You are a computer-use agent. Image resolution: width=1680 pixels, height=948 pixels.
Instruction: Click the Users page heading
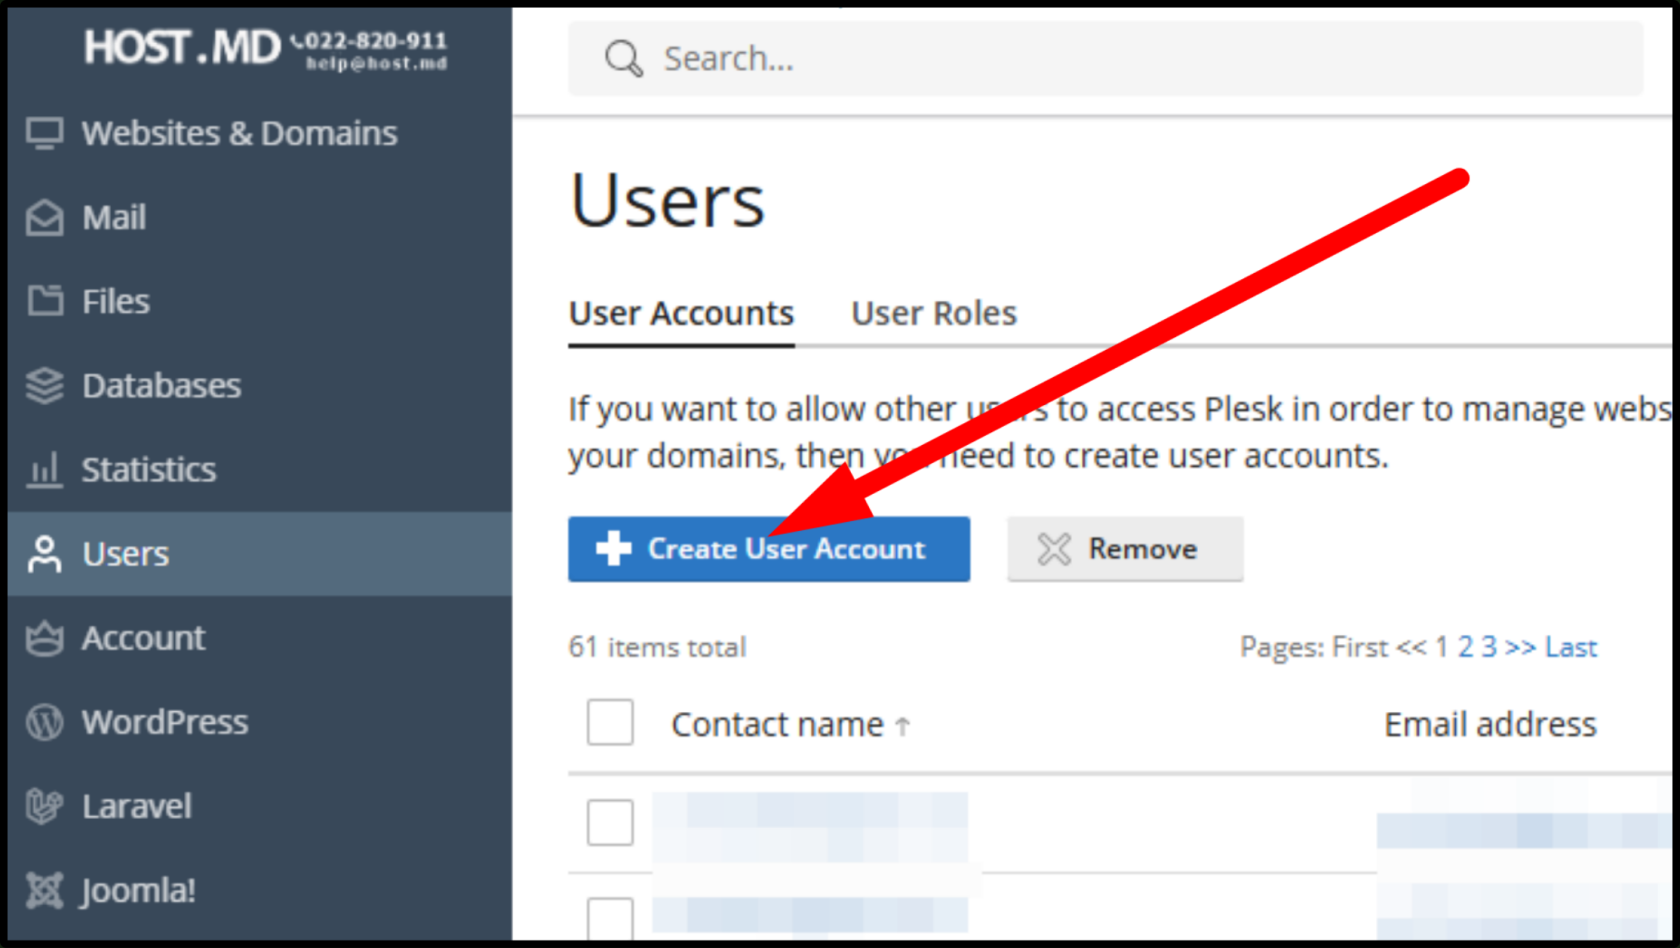(667, 201)
